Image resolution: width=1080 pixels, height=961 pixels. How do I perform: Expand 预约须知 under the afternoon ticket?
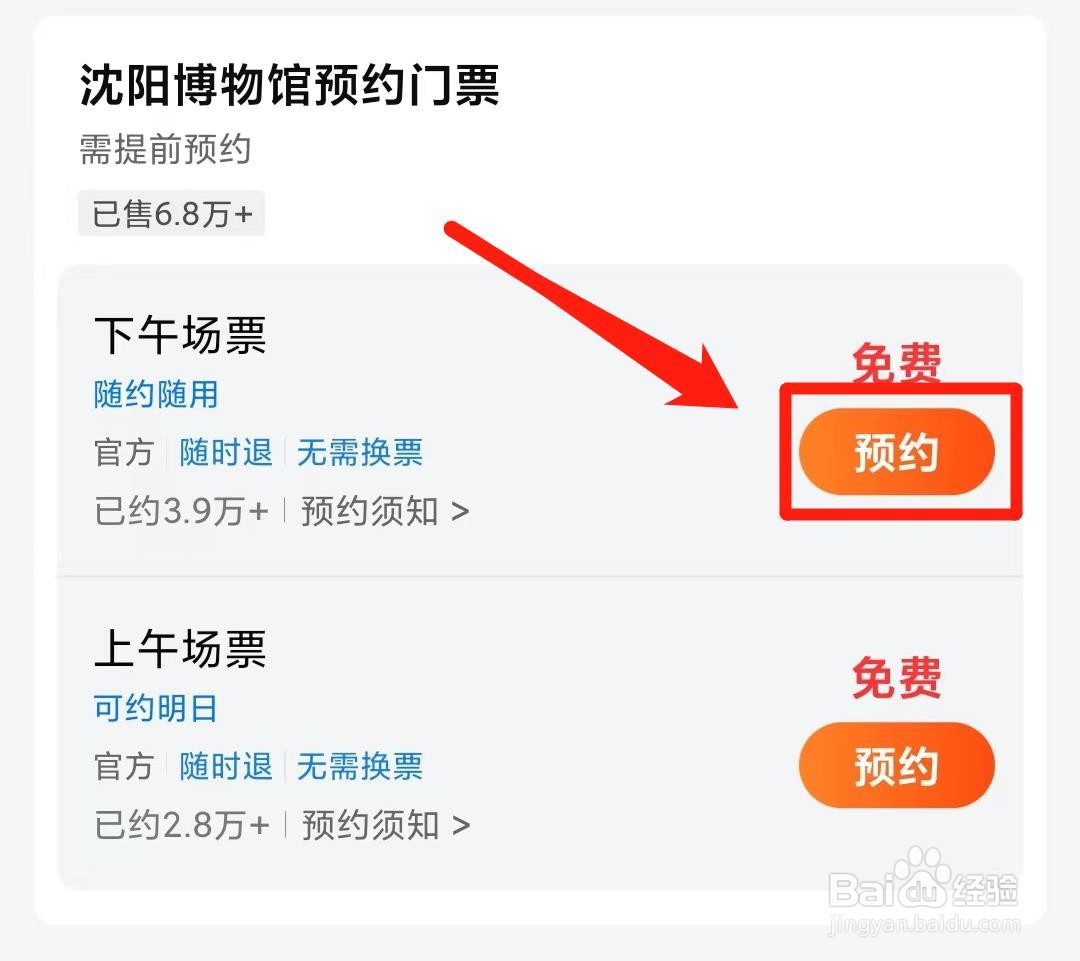point(385,511)
